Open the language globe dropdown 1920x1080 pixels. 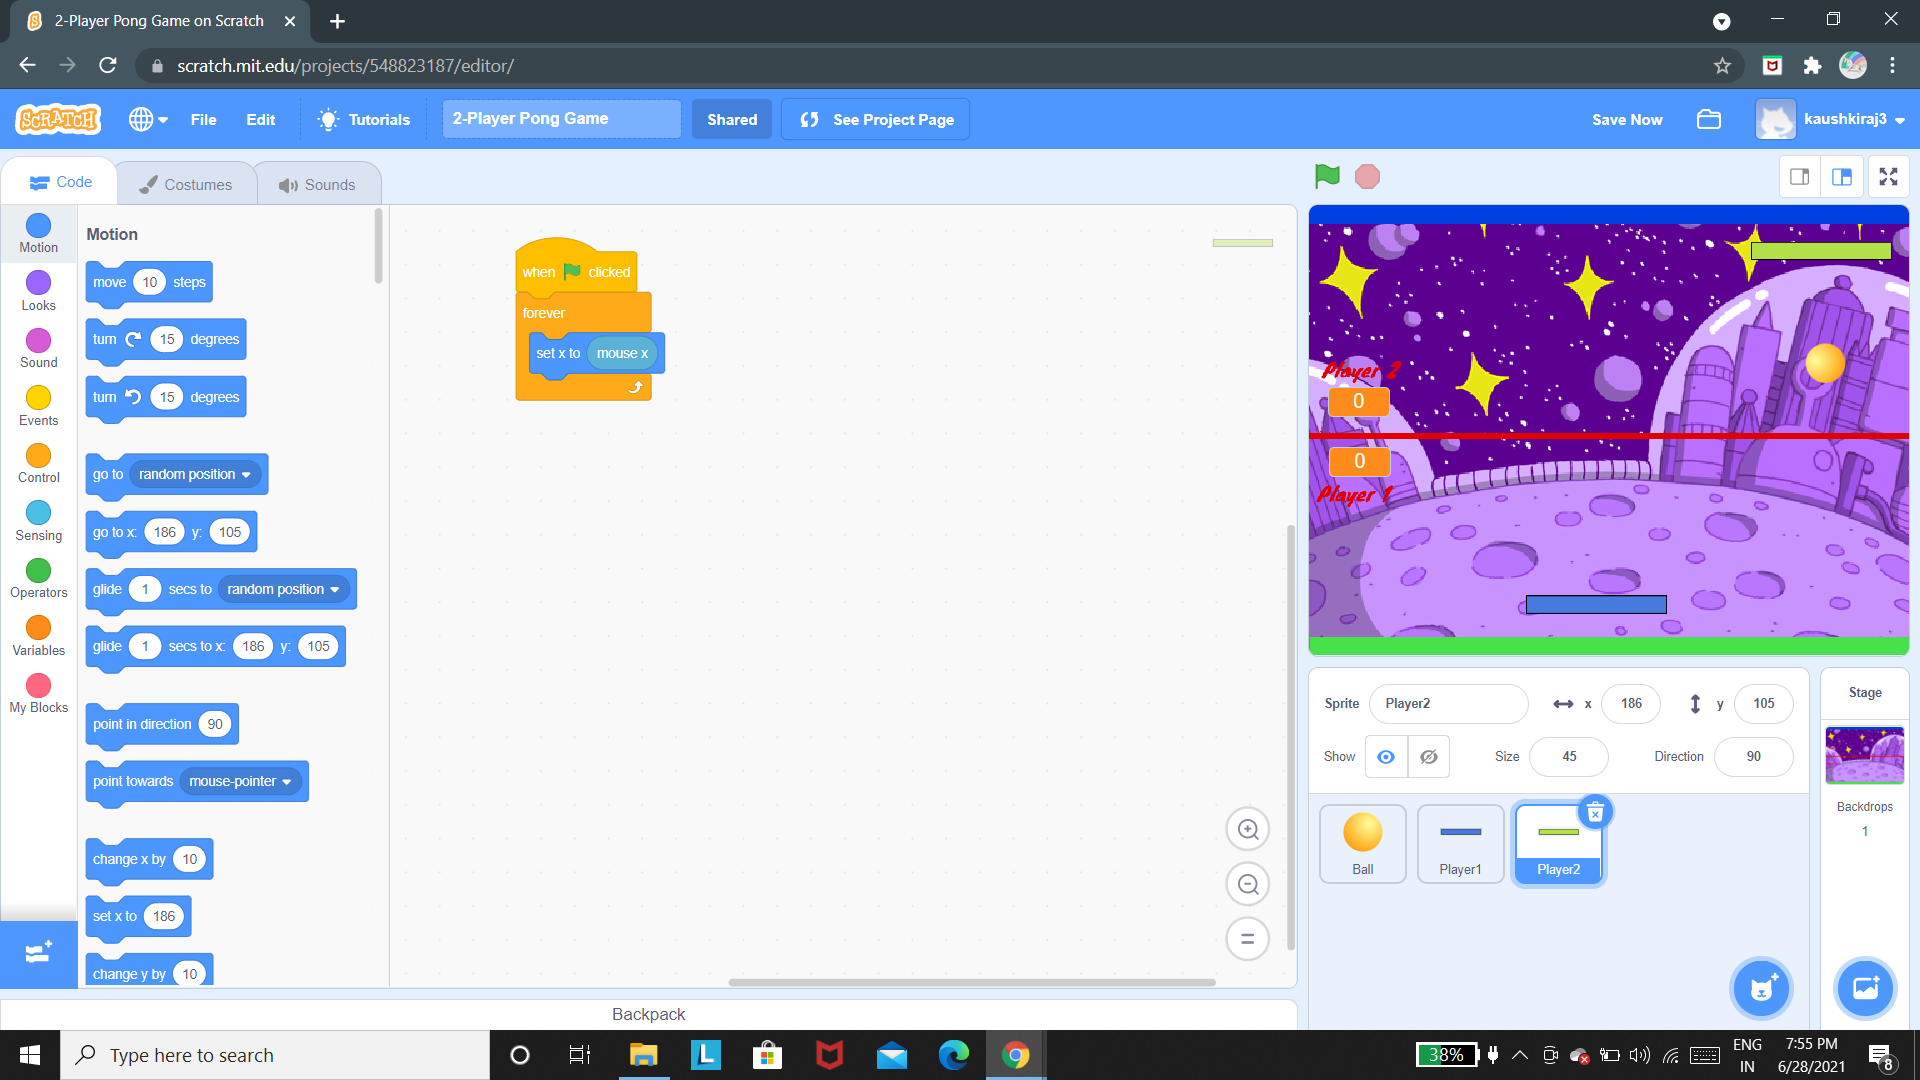tap(147, 119)
